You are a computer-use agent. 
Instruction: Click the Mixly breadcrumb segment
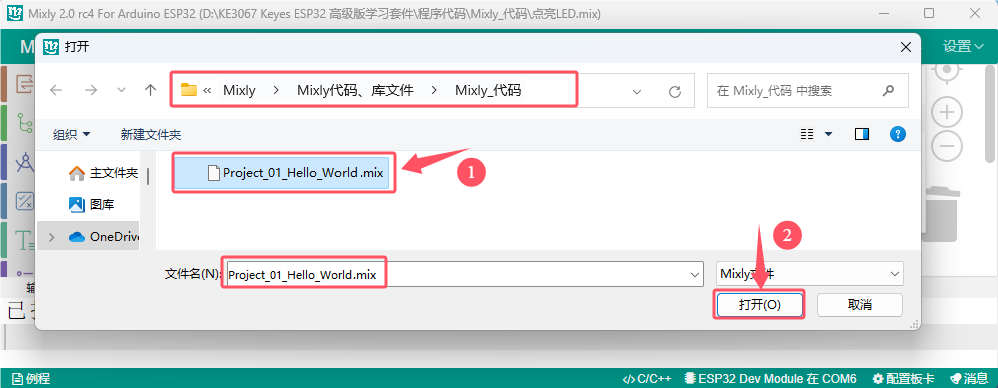coord(239,91)
